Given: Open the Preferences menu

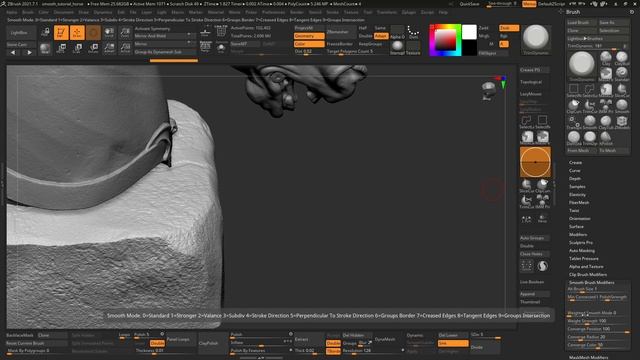Looking at the screenshot, I should point(273,12).
